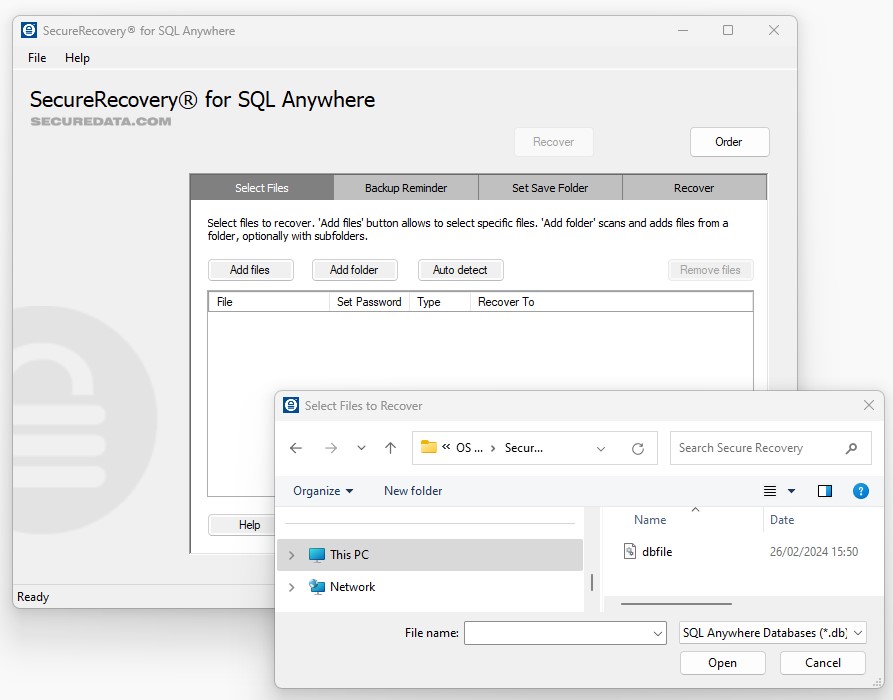This screenshot has width=893, height=700.
Task: Click the File name input field
Action: 556,633
